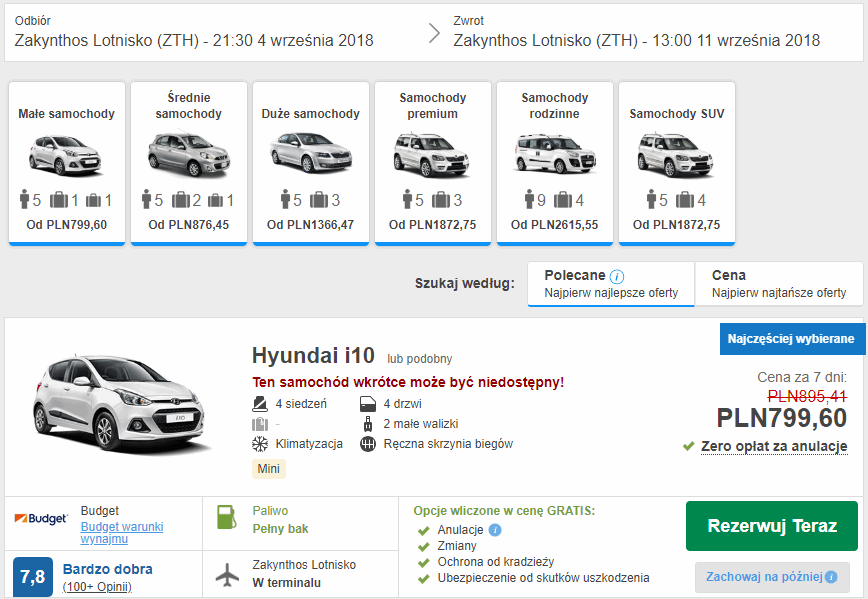868x599 pixels.
Task: Click the green fuel pump icon
Action: click(x=227, y=518)
